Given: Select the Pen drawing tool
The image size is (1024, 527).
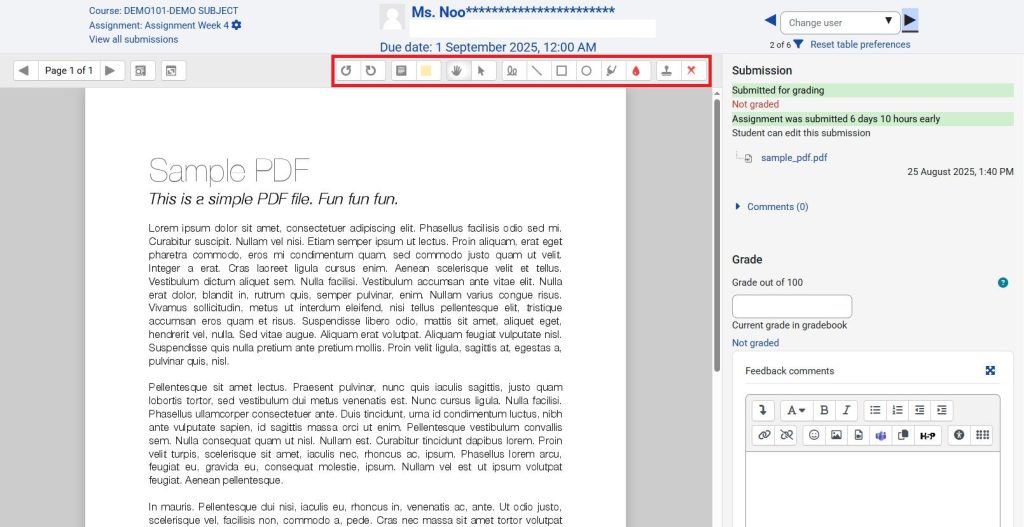Looking at the screenshot, I should click(x=511, y=71).
